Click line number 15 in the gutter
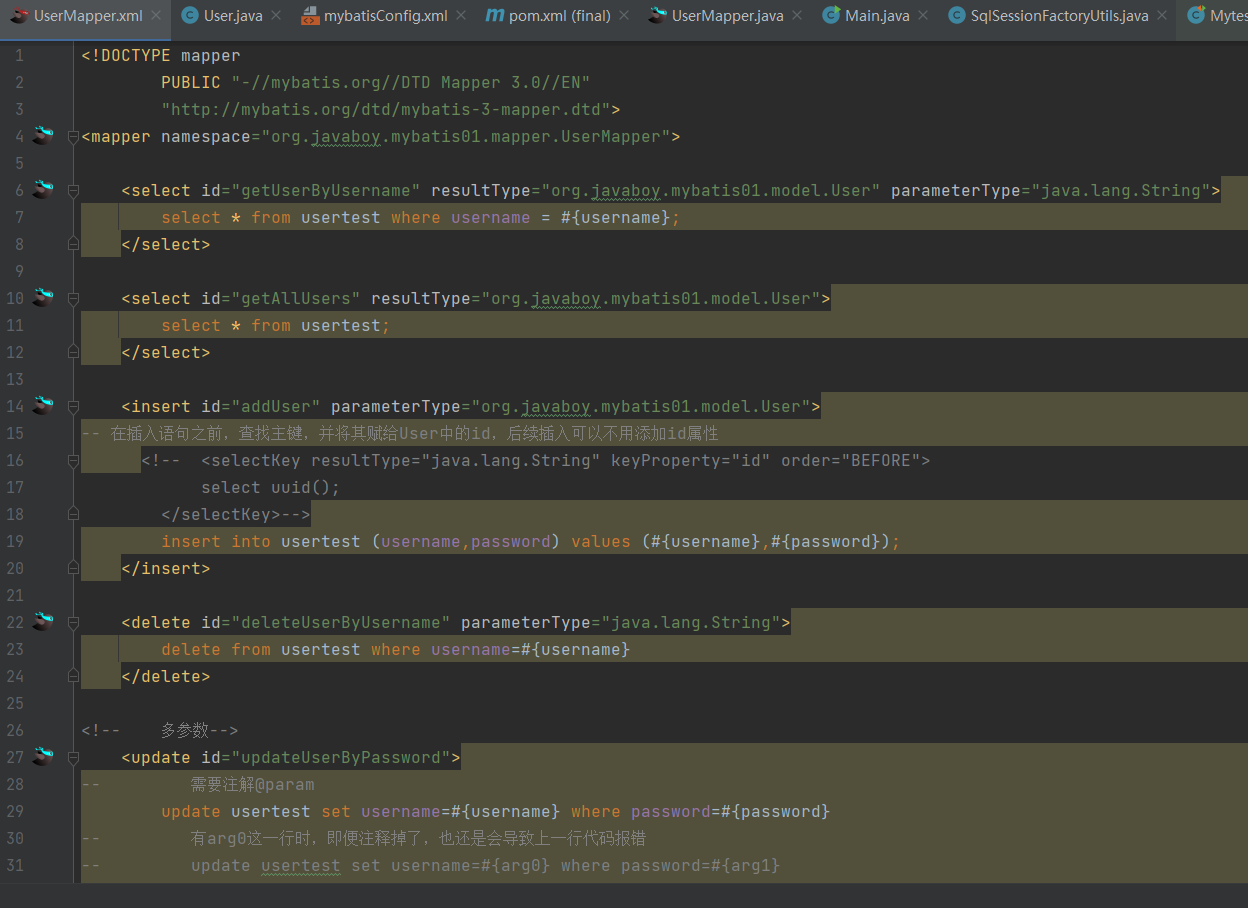 (14, 433)
